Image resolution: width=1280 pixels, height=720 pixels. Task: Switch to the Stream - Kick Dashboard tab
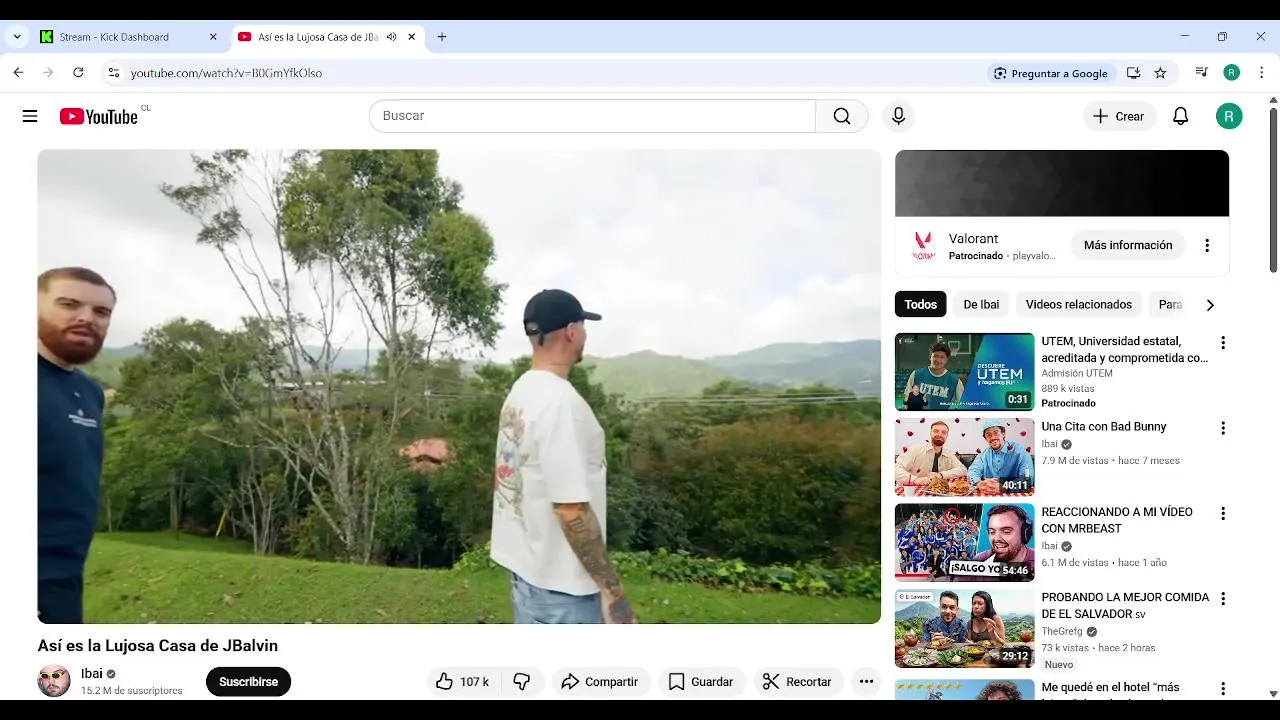coord(128,37)
